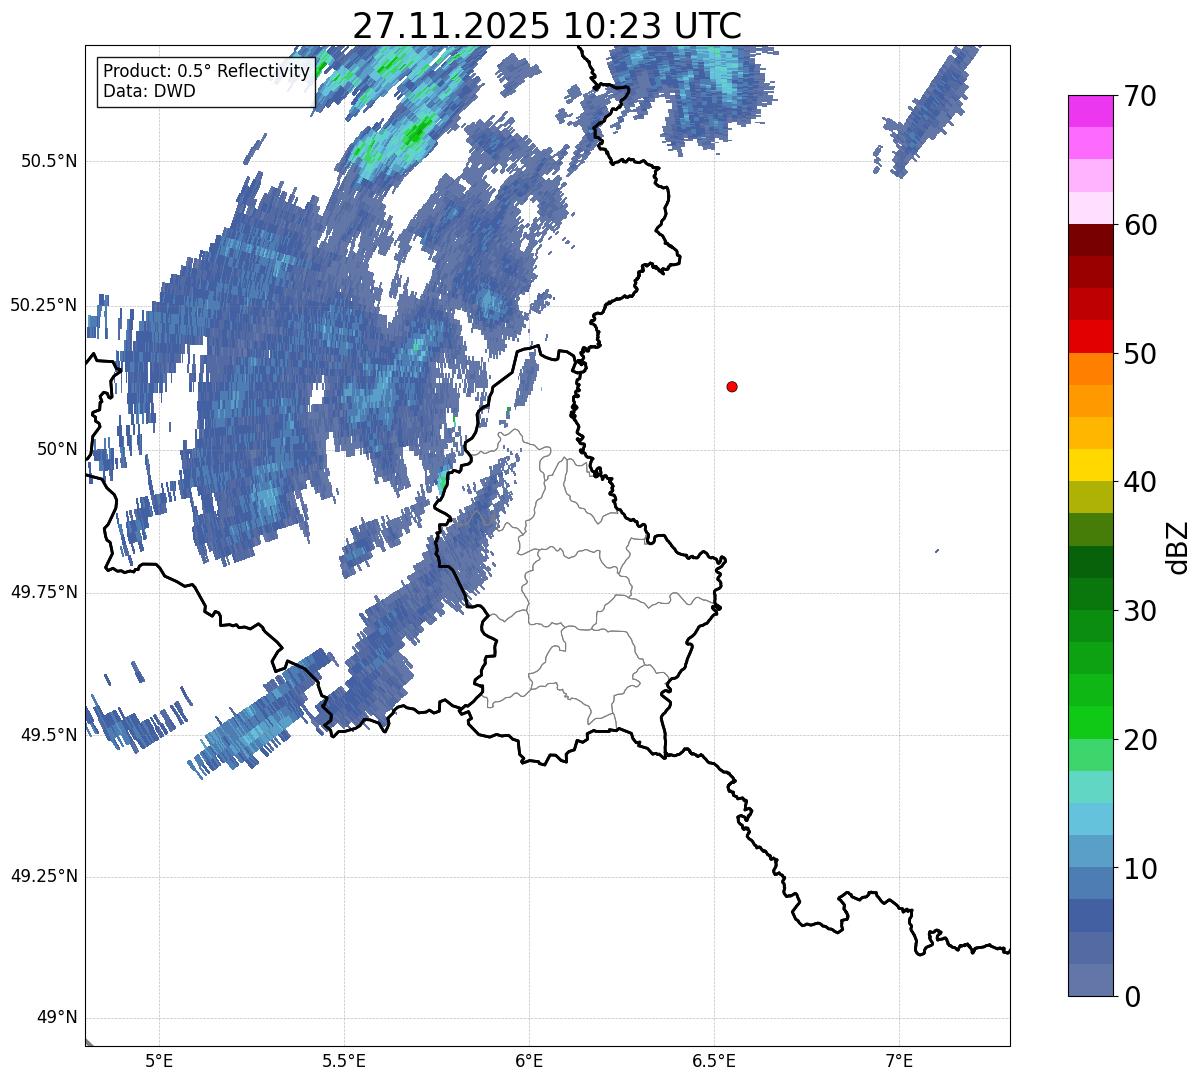This screenshot has height=1081, width=1202.
Task: Click the 5°E longitude label
Action: (x=159, y=1060)
